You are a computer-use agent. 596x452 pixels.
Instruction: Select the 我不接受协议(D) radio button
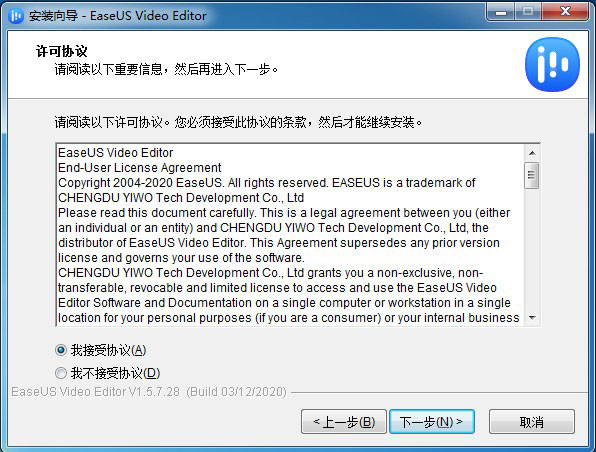pos(61,373)
